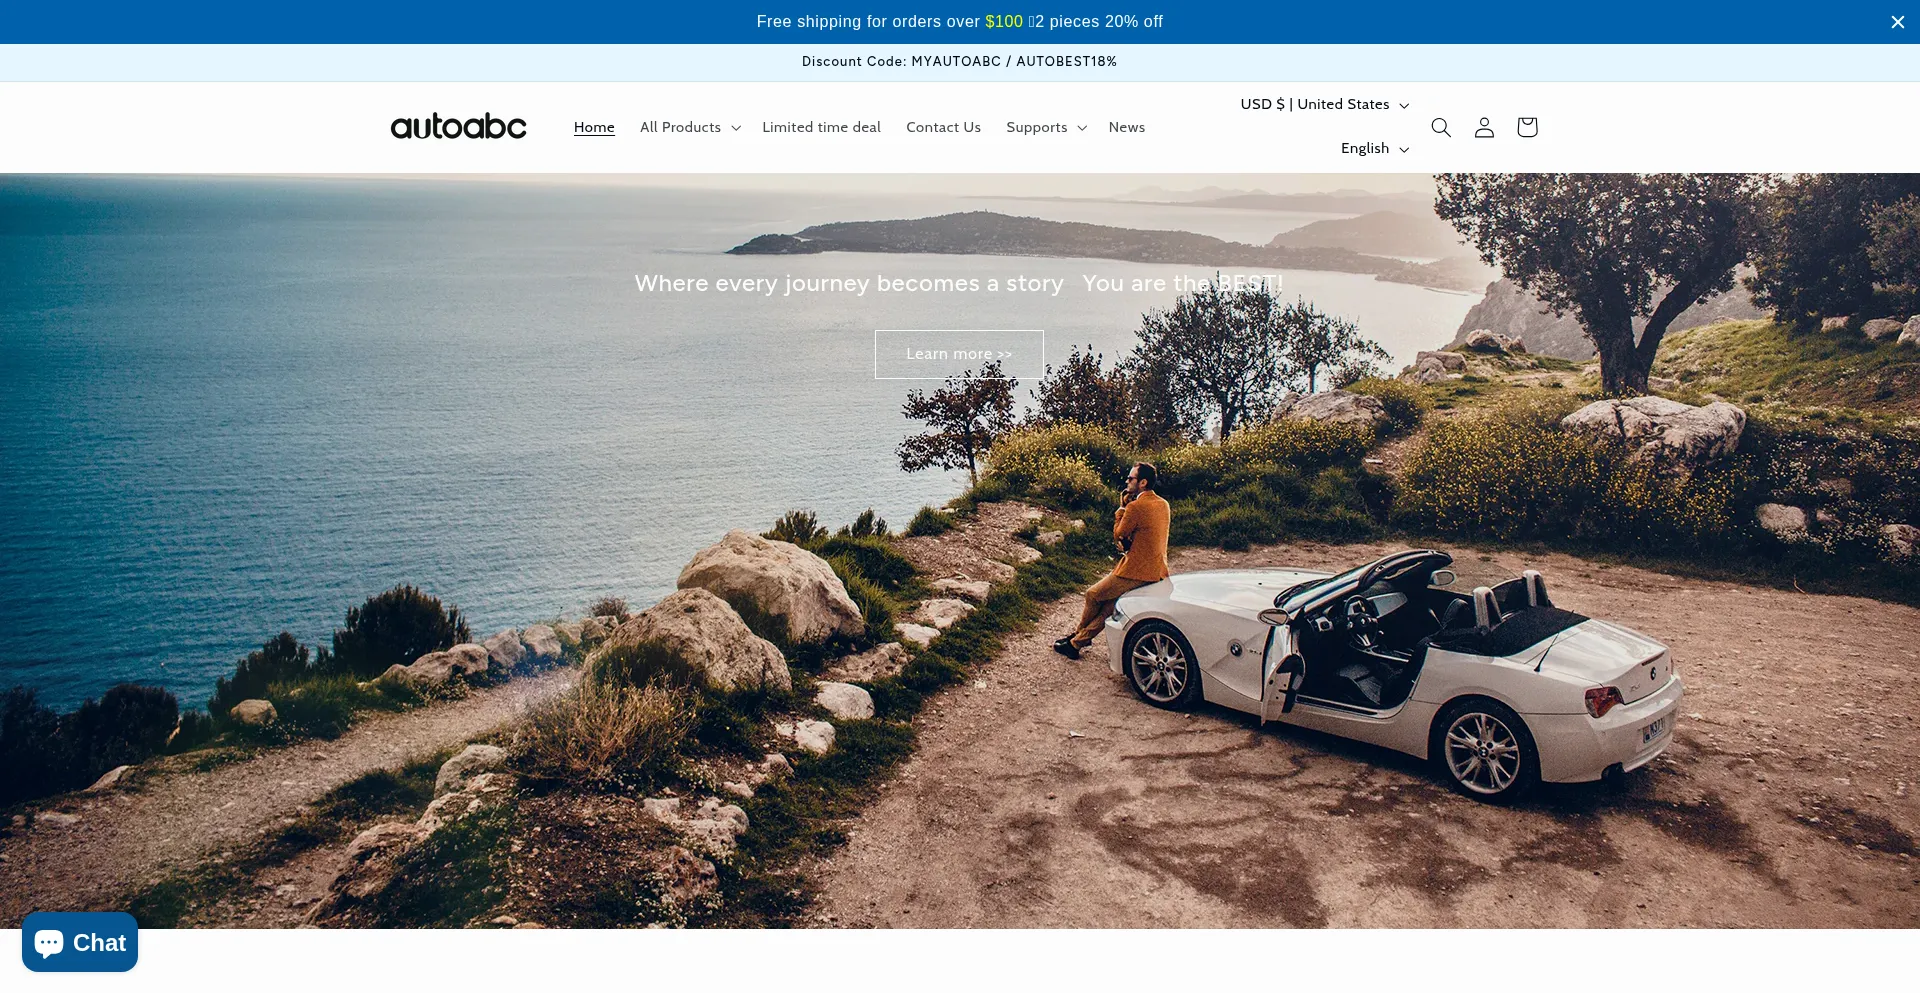This screenshot has width=1920, height=993.
Task: Click the autoabc logo
Action: click(x=458, y=127)
